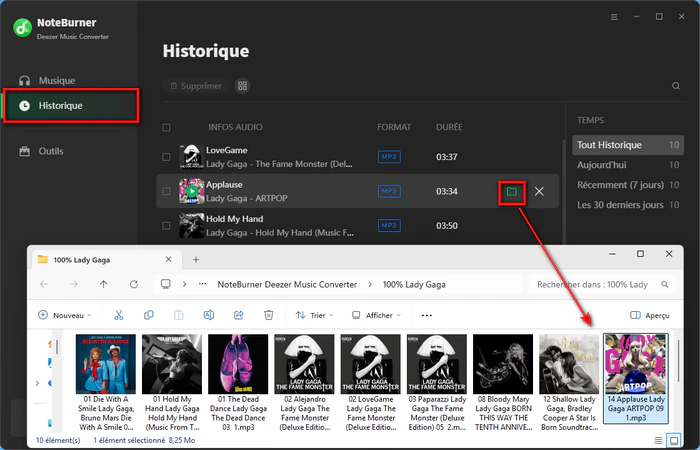Switch Explorer to large icons view
Screen dimensions: 700x450
[674, 441]
